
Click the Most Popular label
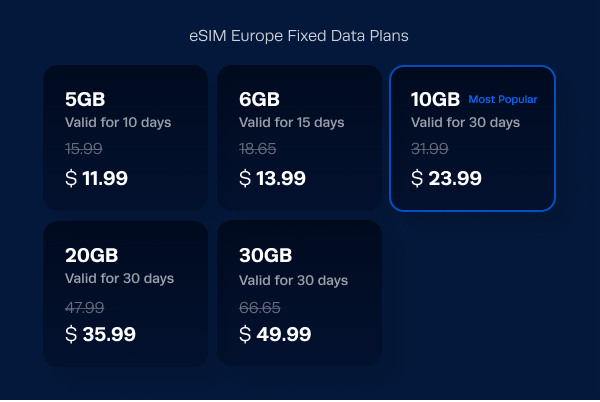tap(503, 99)
